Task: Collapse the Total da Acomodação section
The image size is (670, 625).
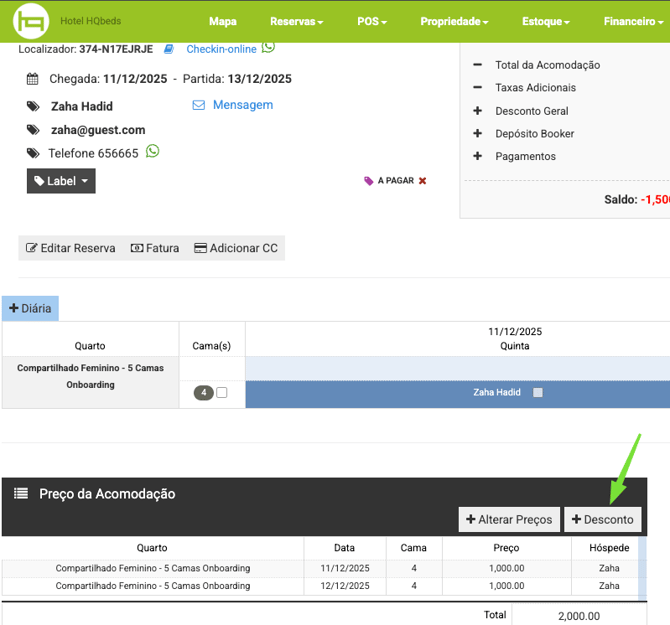Action: tap(477, 65)
